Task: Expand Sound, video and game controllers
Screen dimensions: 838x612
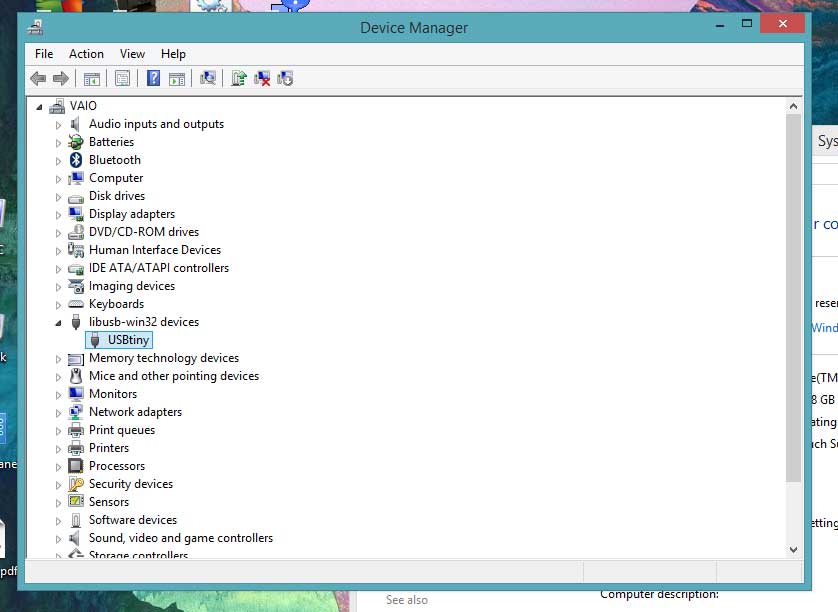Action: [58, 539]
